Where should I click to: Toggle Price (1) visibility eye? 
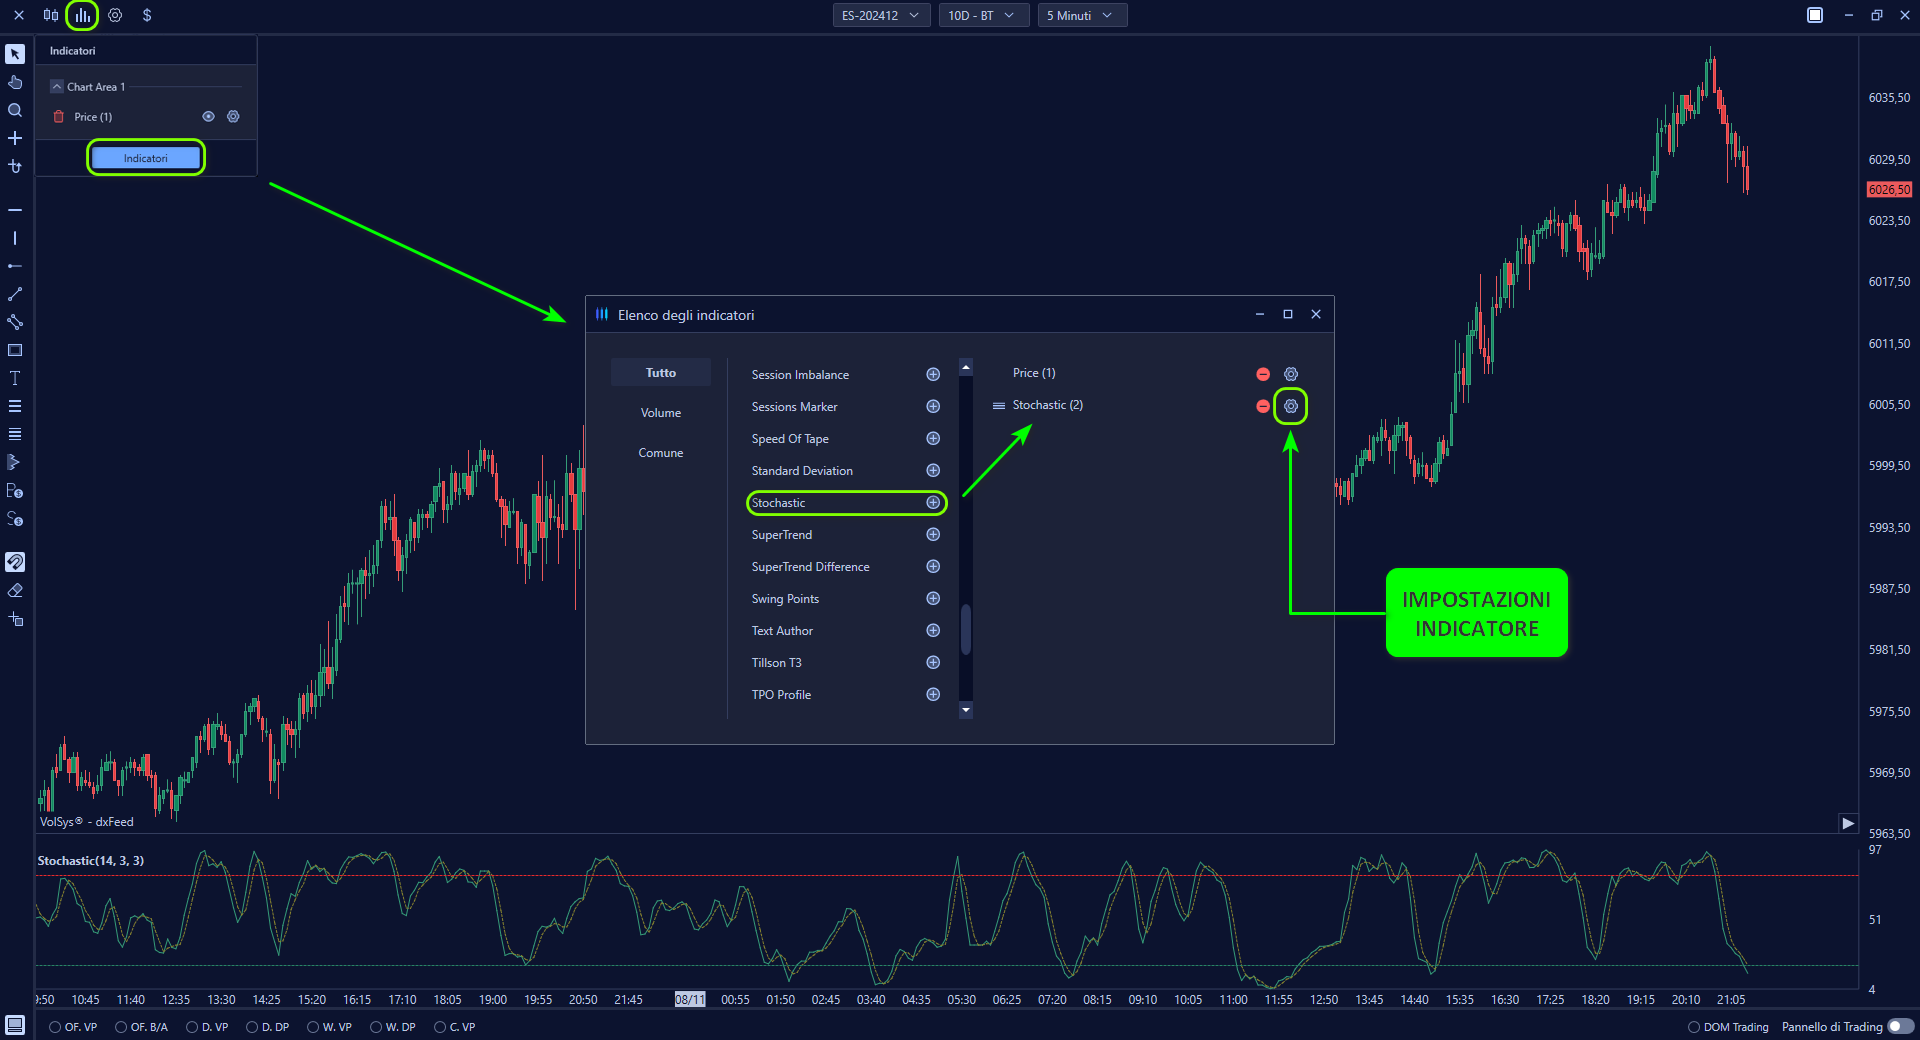point(208,117)
